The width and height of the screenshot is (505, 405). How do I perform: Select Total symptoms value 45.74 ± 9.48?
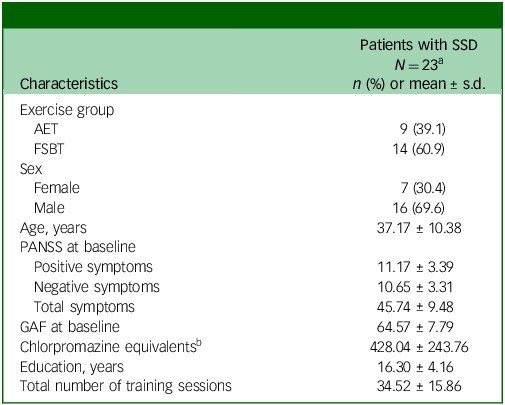coord(415,307)
